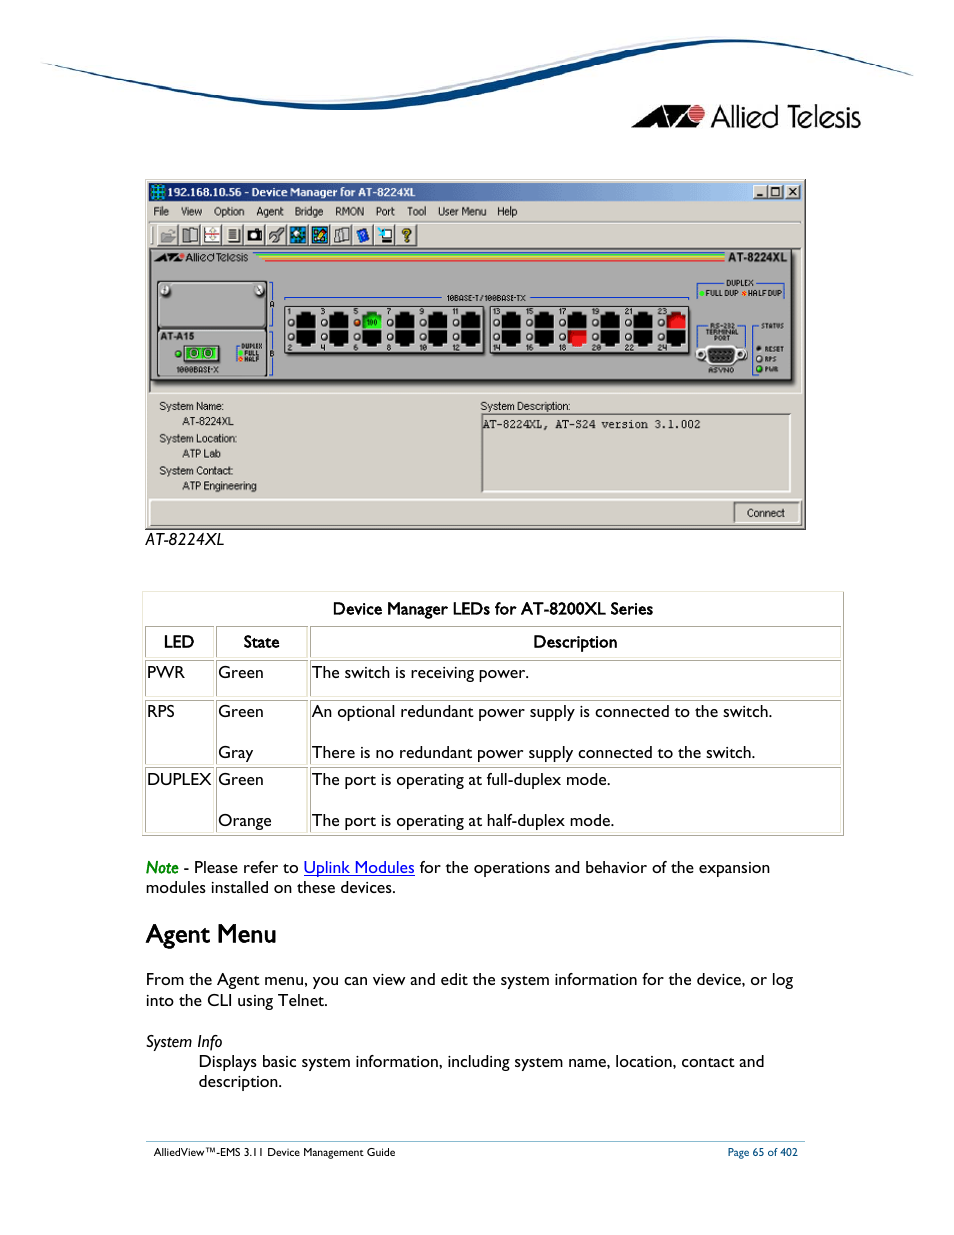Screen dimensions: 954x1235
Task: Select port 24 on the switch panel
Action: [x=676, y=339]
